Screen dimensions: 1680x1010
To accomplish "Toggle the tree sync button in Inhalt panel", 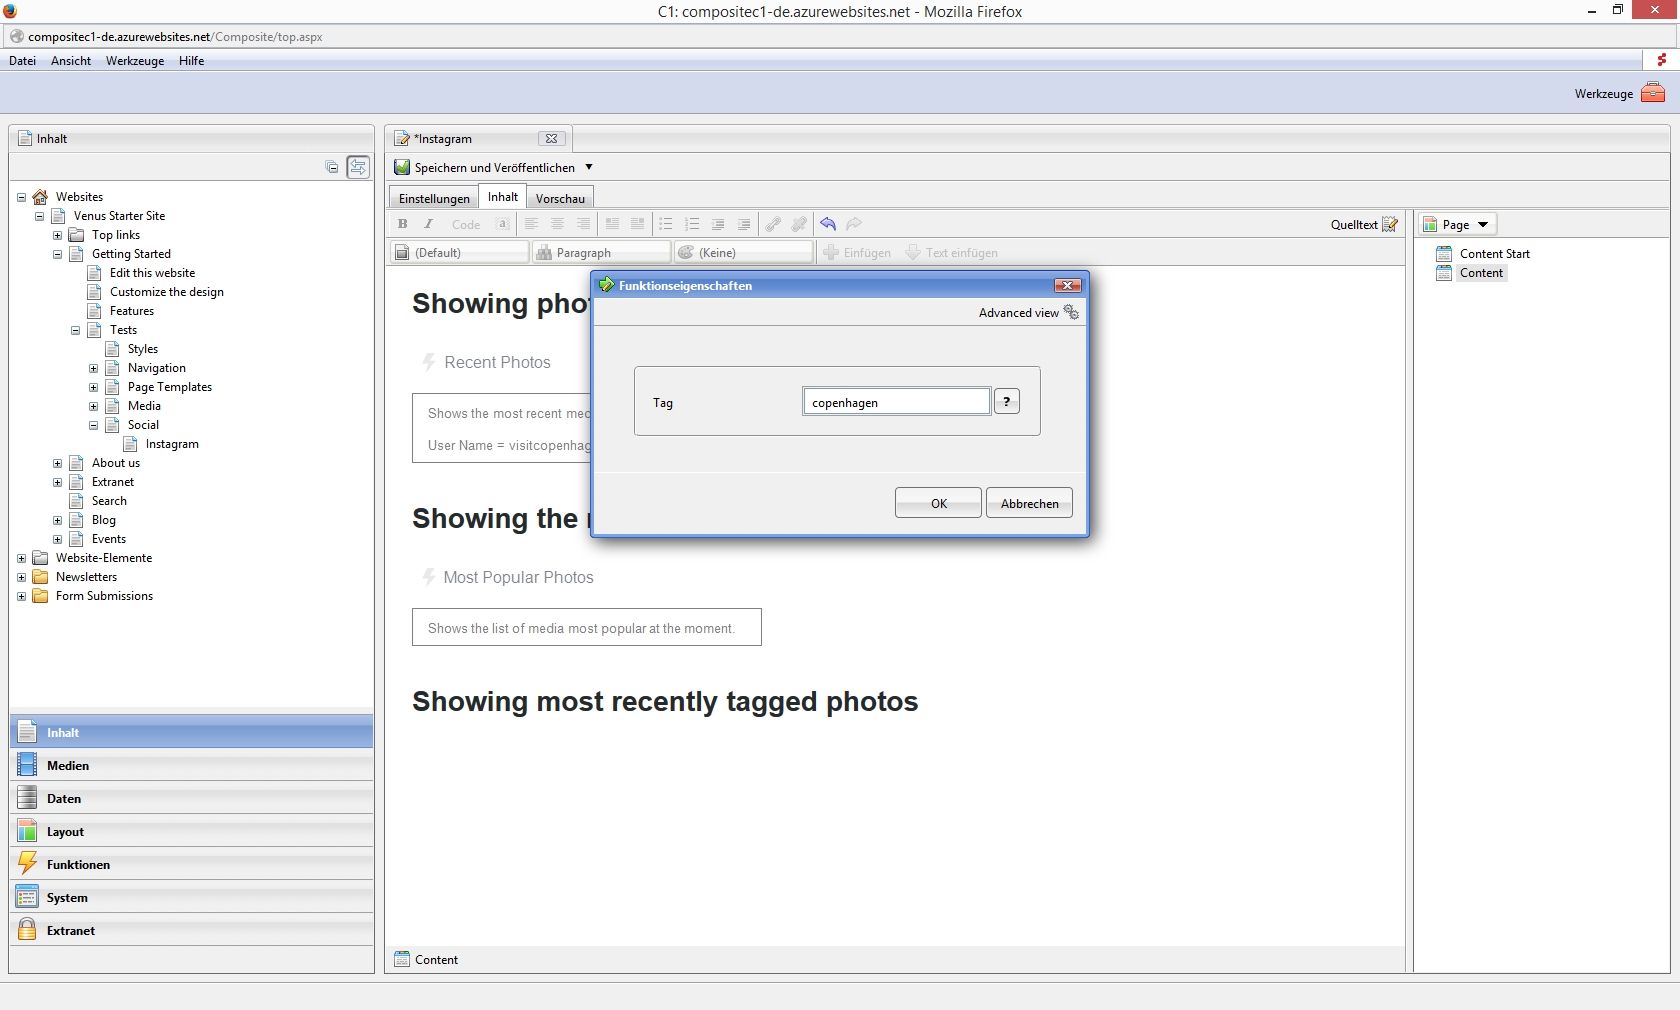I will (x=358, y=167).
